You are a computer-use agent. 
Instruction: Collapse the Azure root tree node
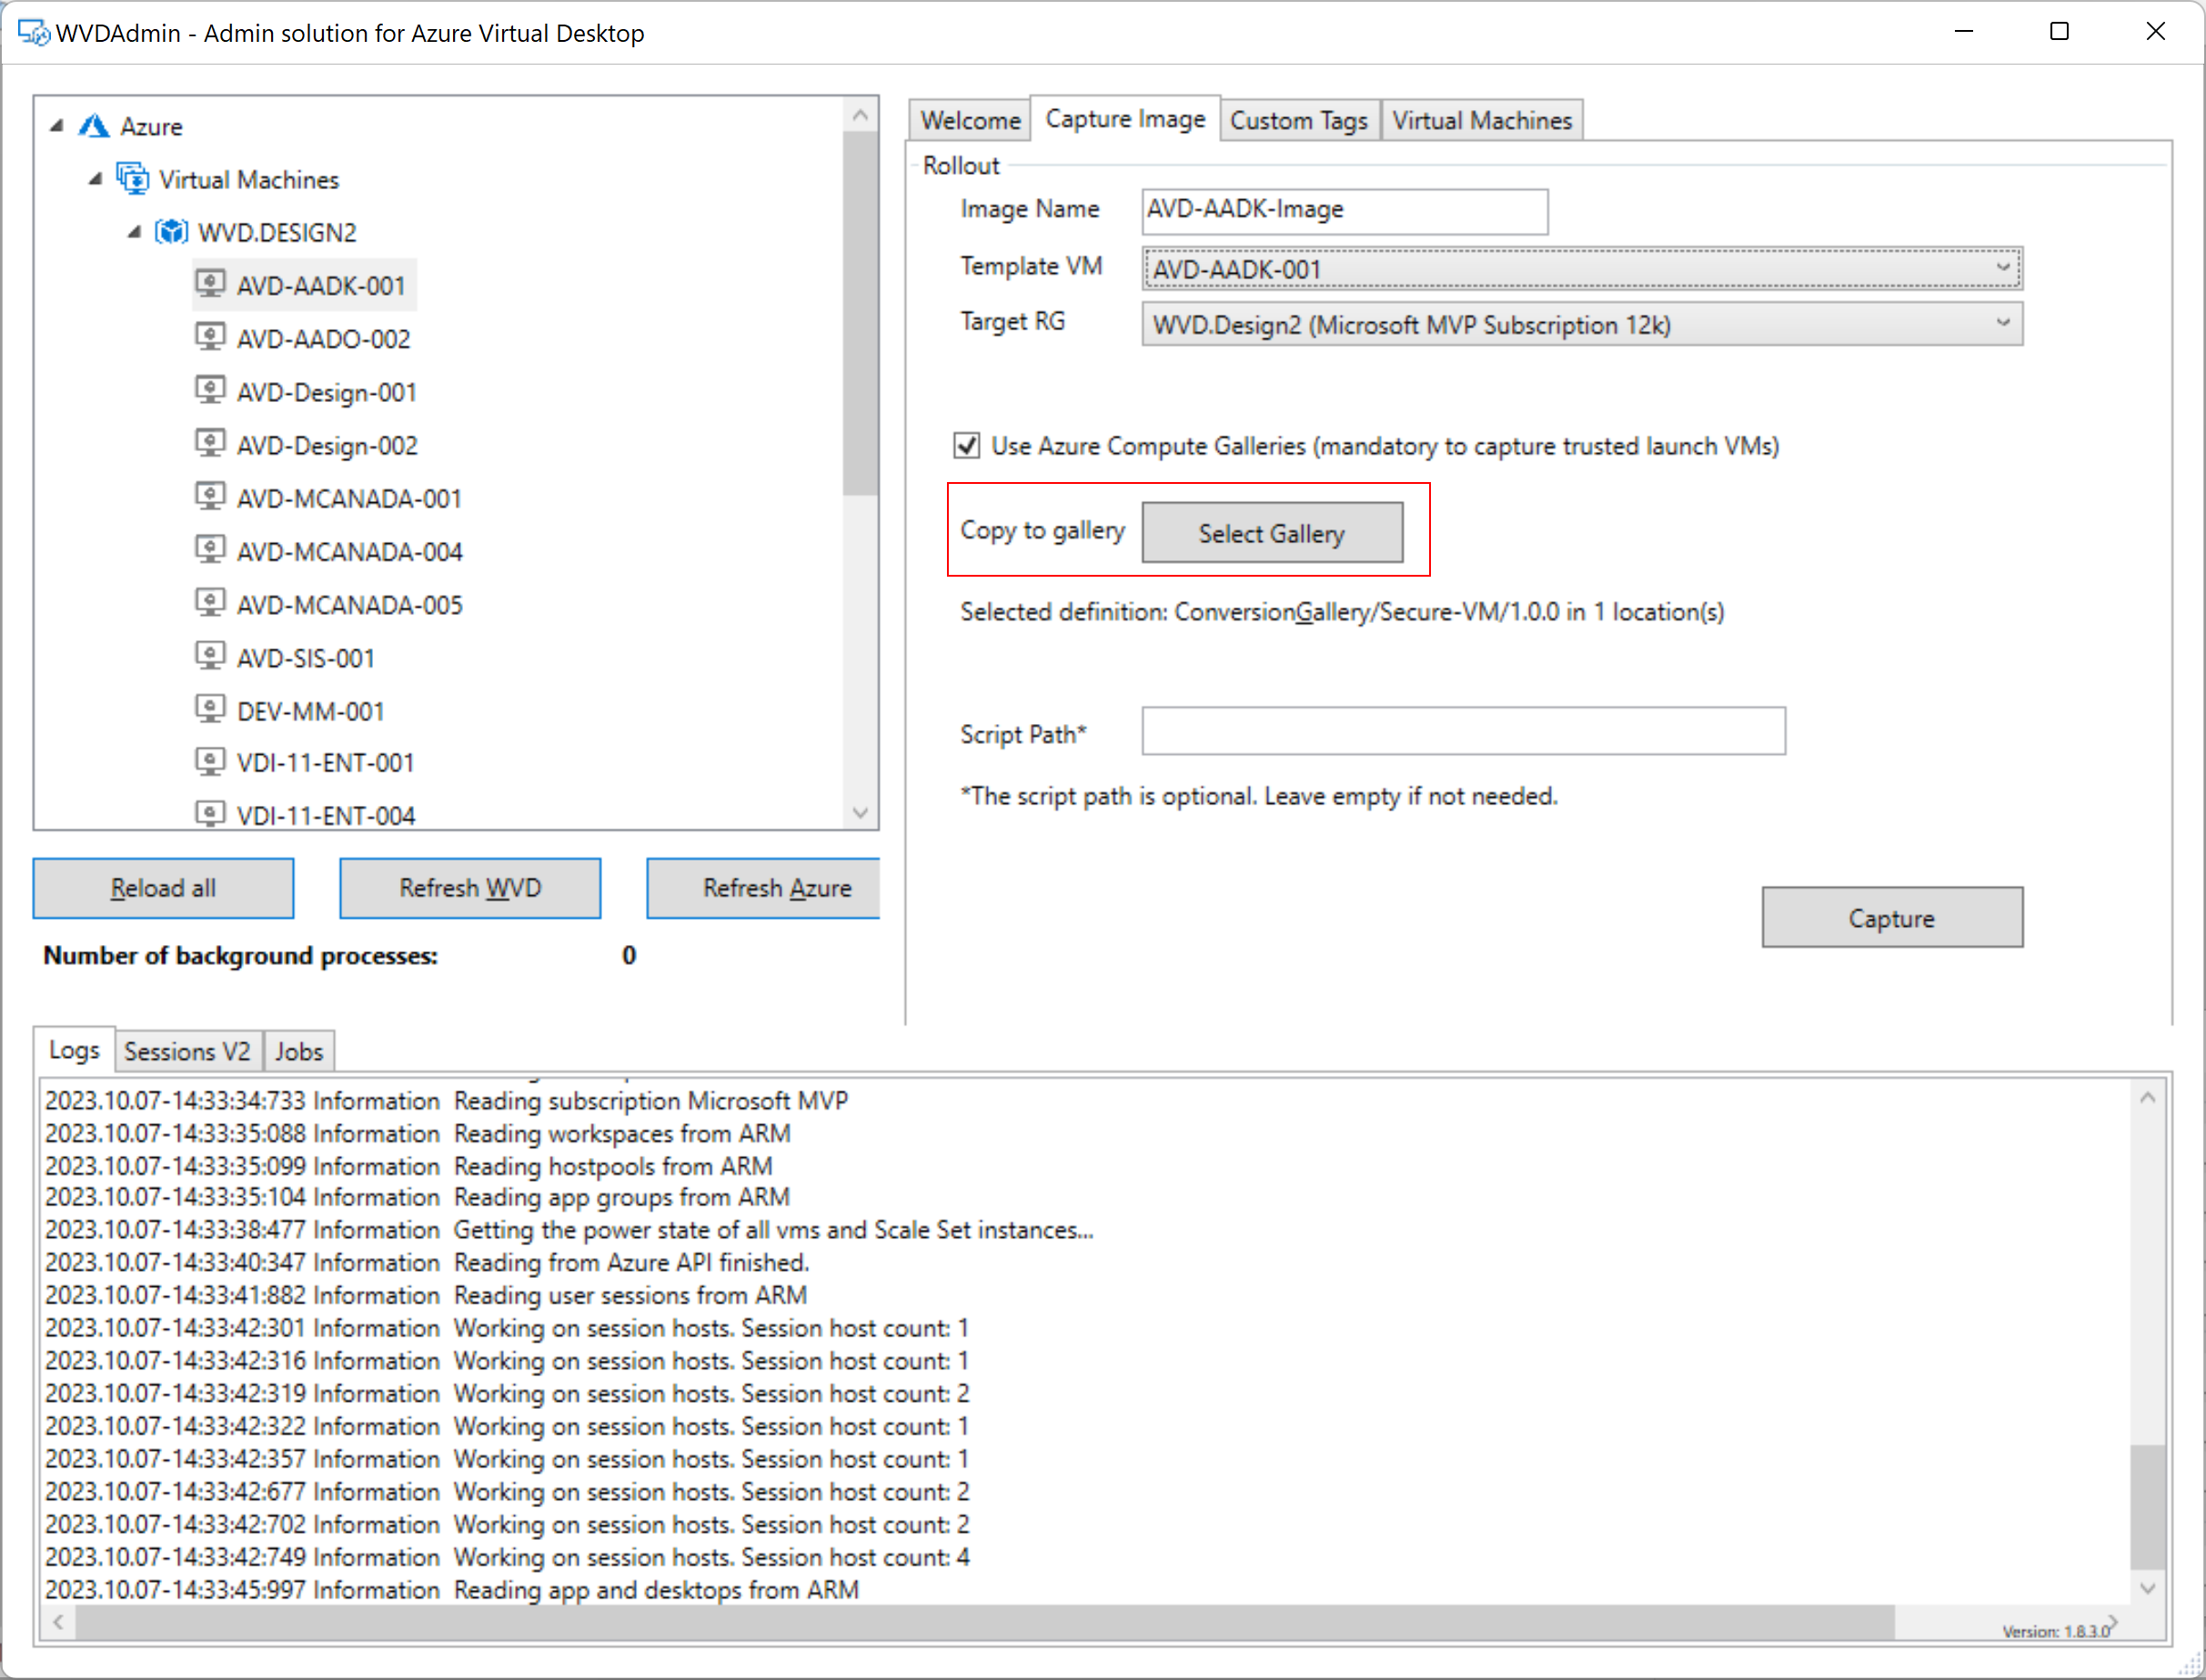click(x=57, y=126)
